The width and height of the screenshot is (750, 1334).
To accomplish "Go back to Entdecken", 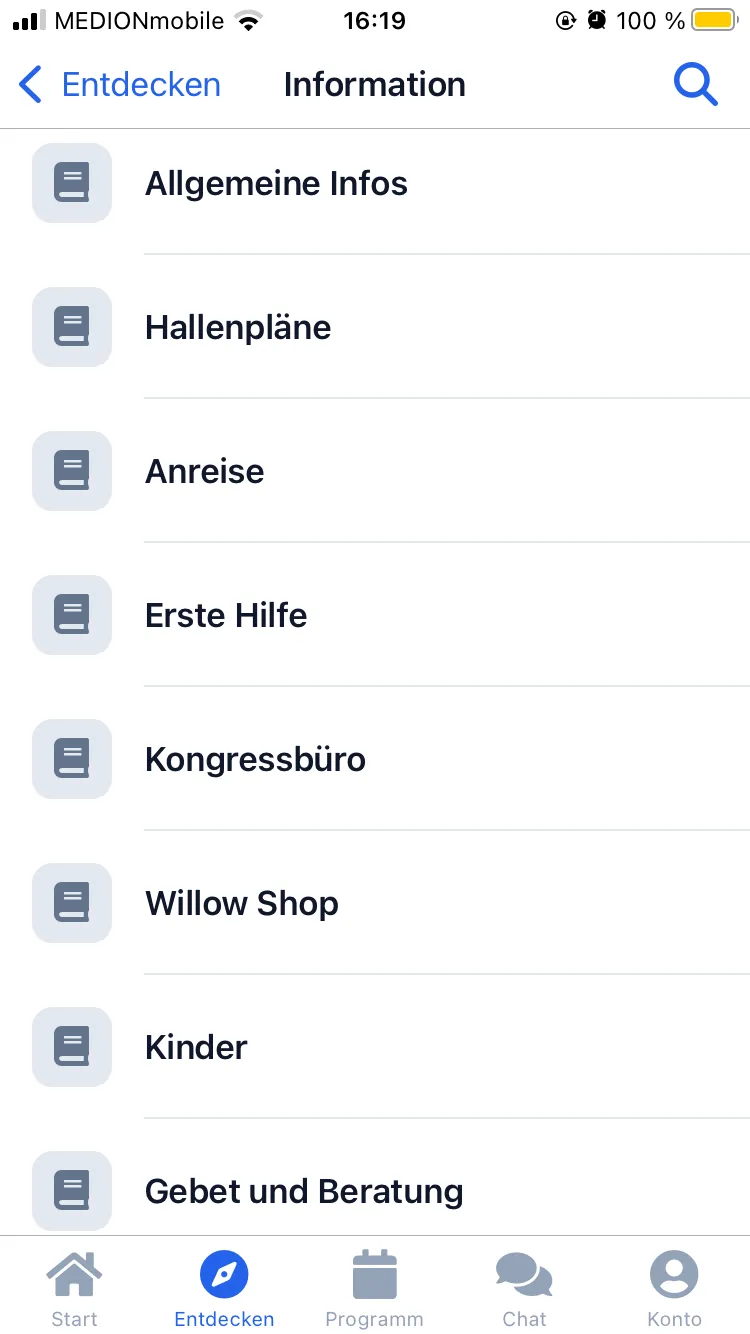I will coord(120,85).
